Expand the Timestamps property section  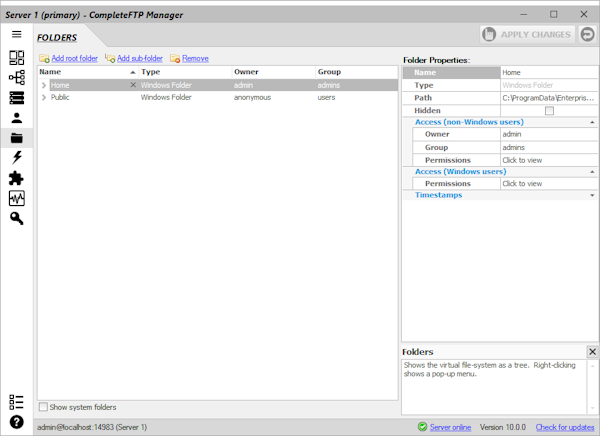pos(592,196)
